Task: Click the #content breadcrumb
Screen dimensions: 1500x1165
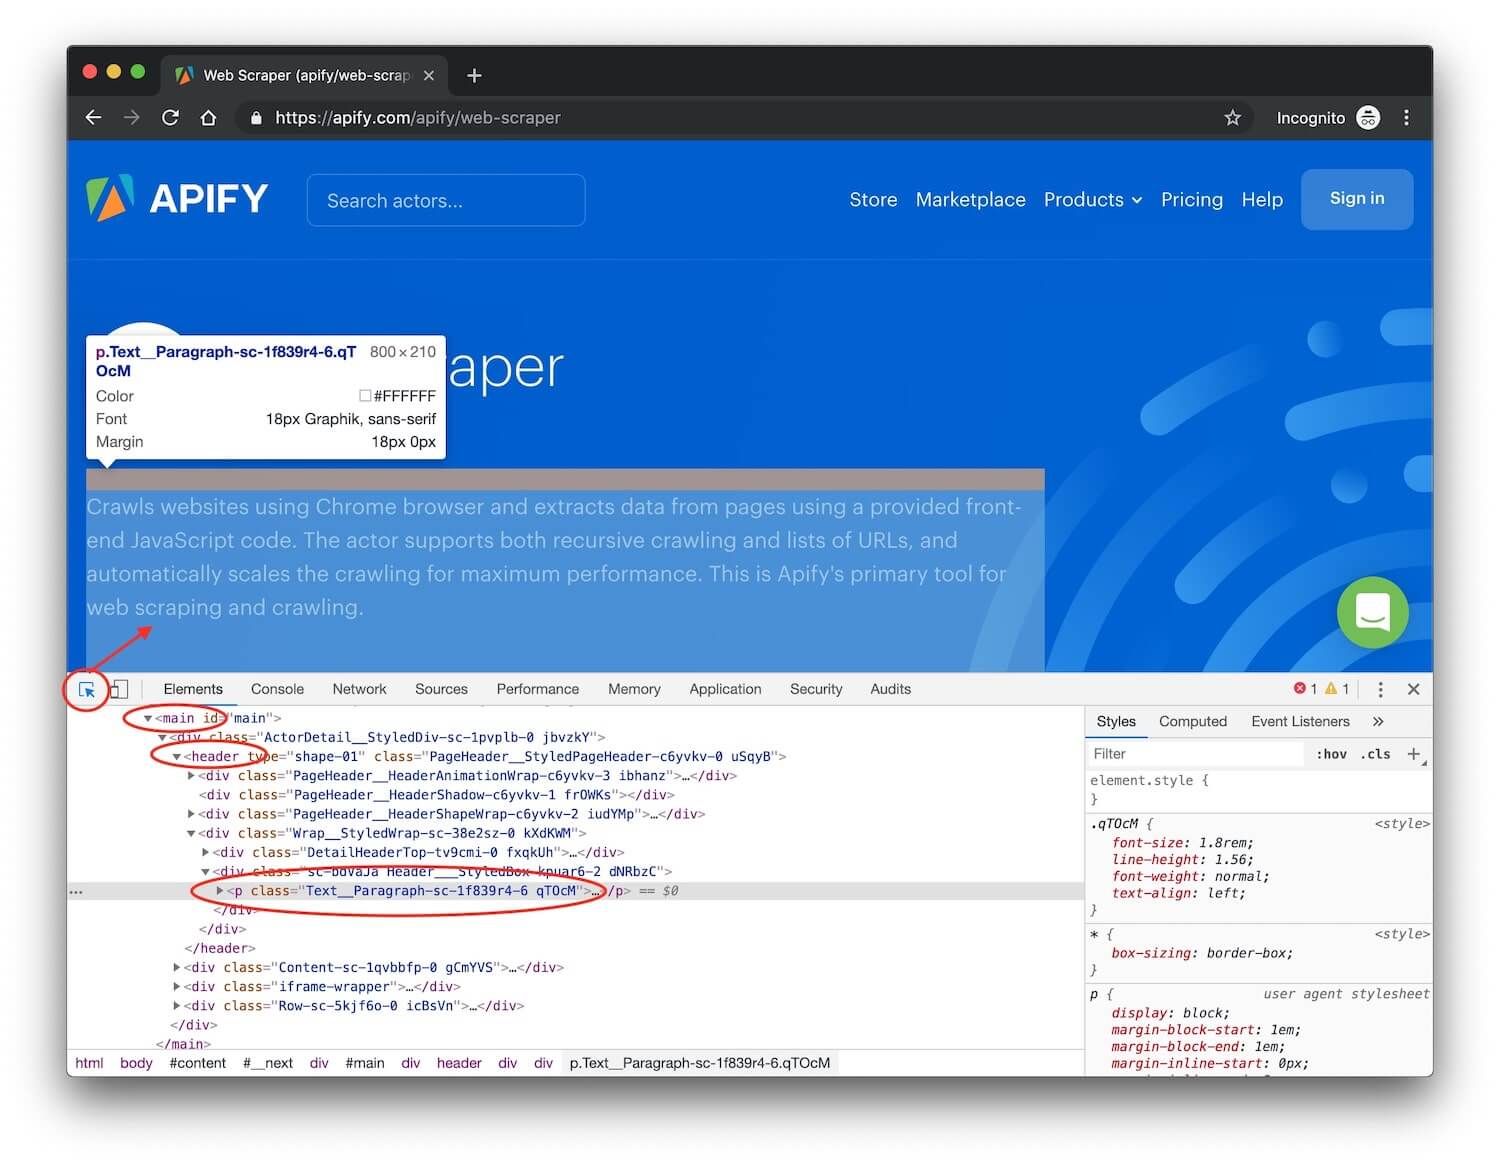Action: pyautogui.click(x=197, y=1063)
